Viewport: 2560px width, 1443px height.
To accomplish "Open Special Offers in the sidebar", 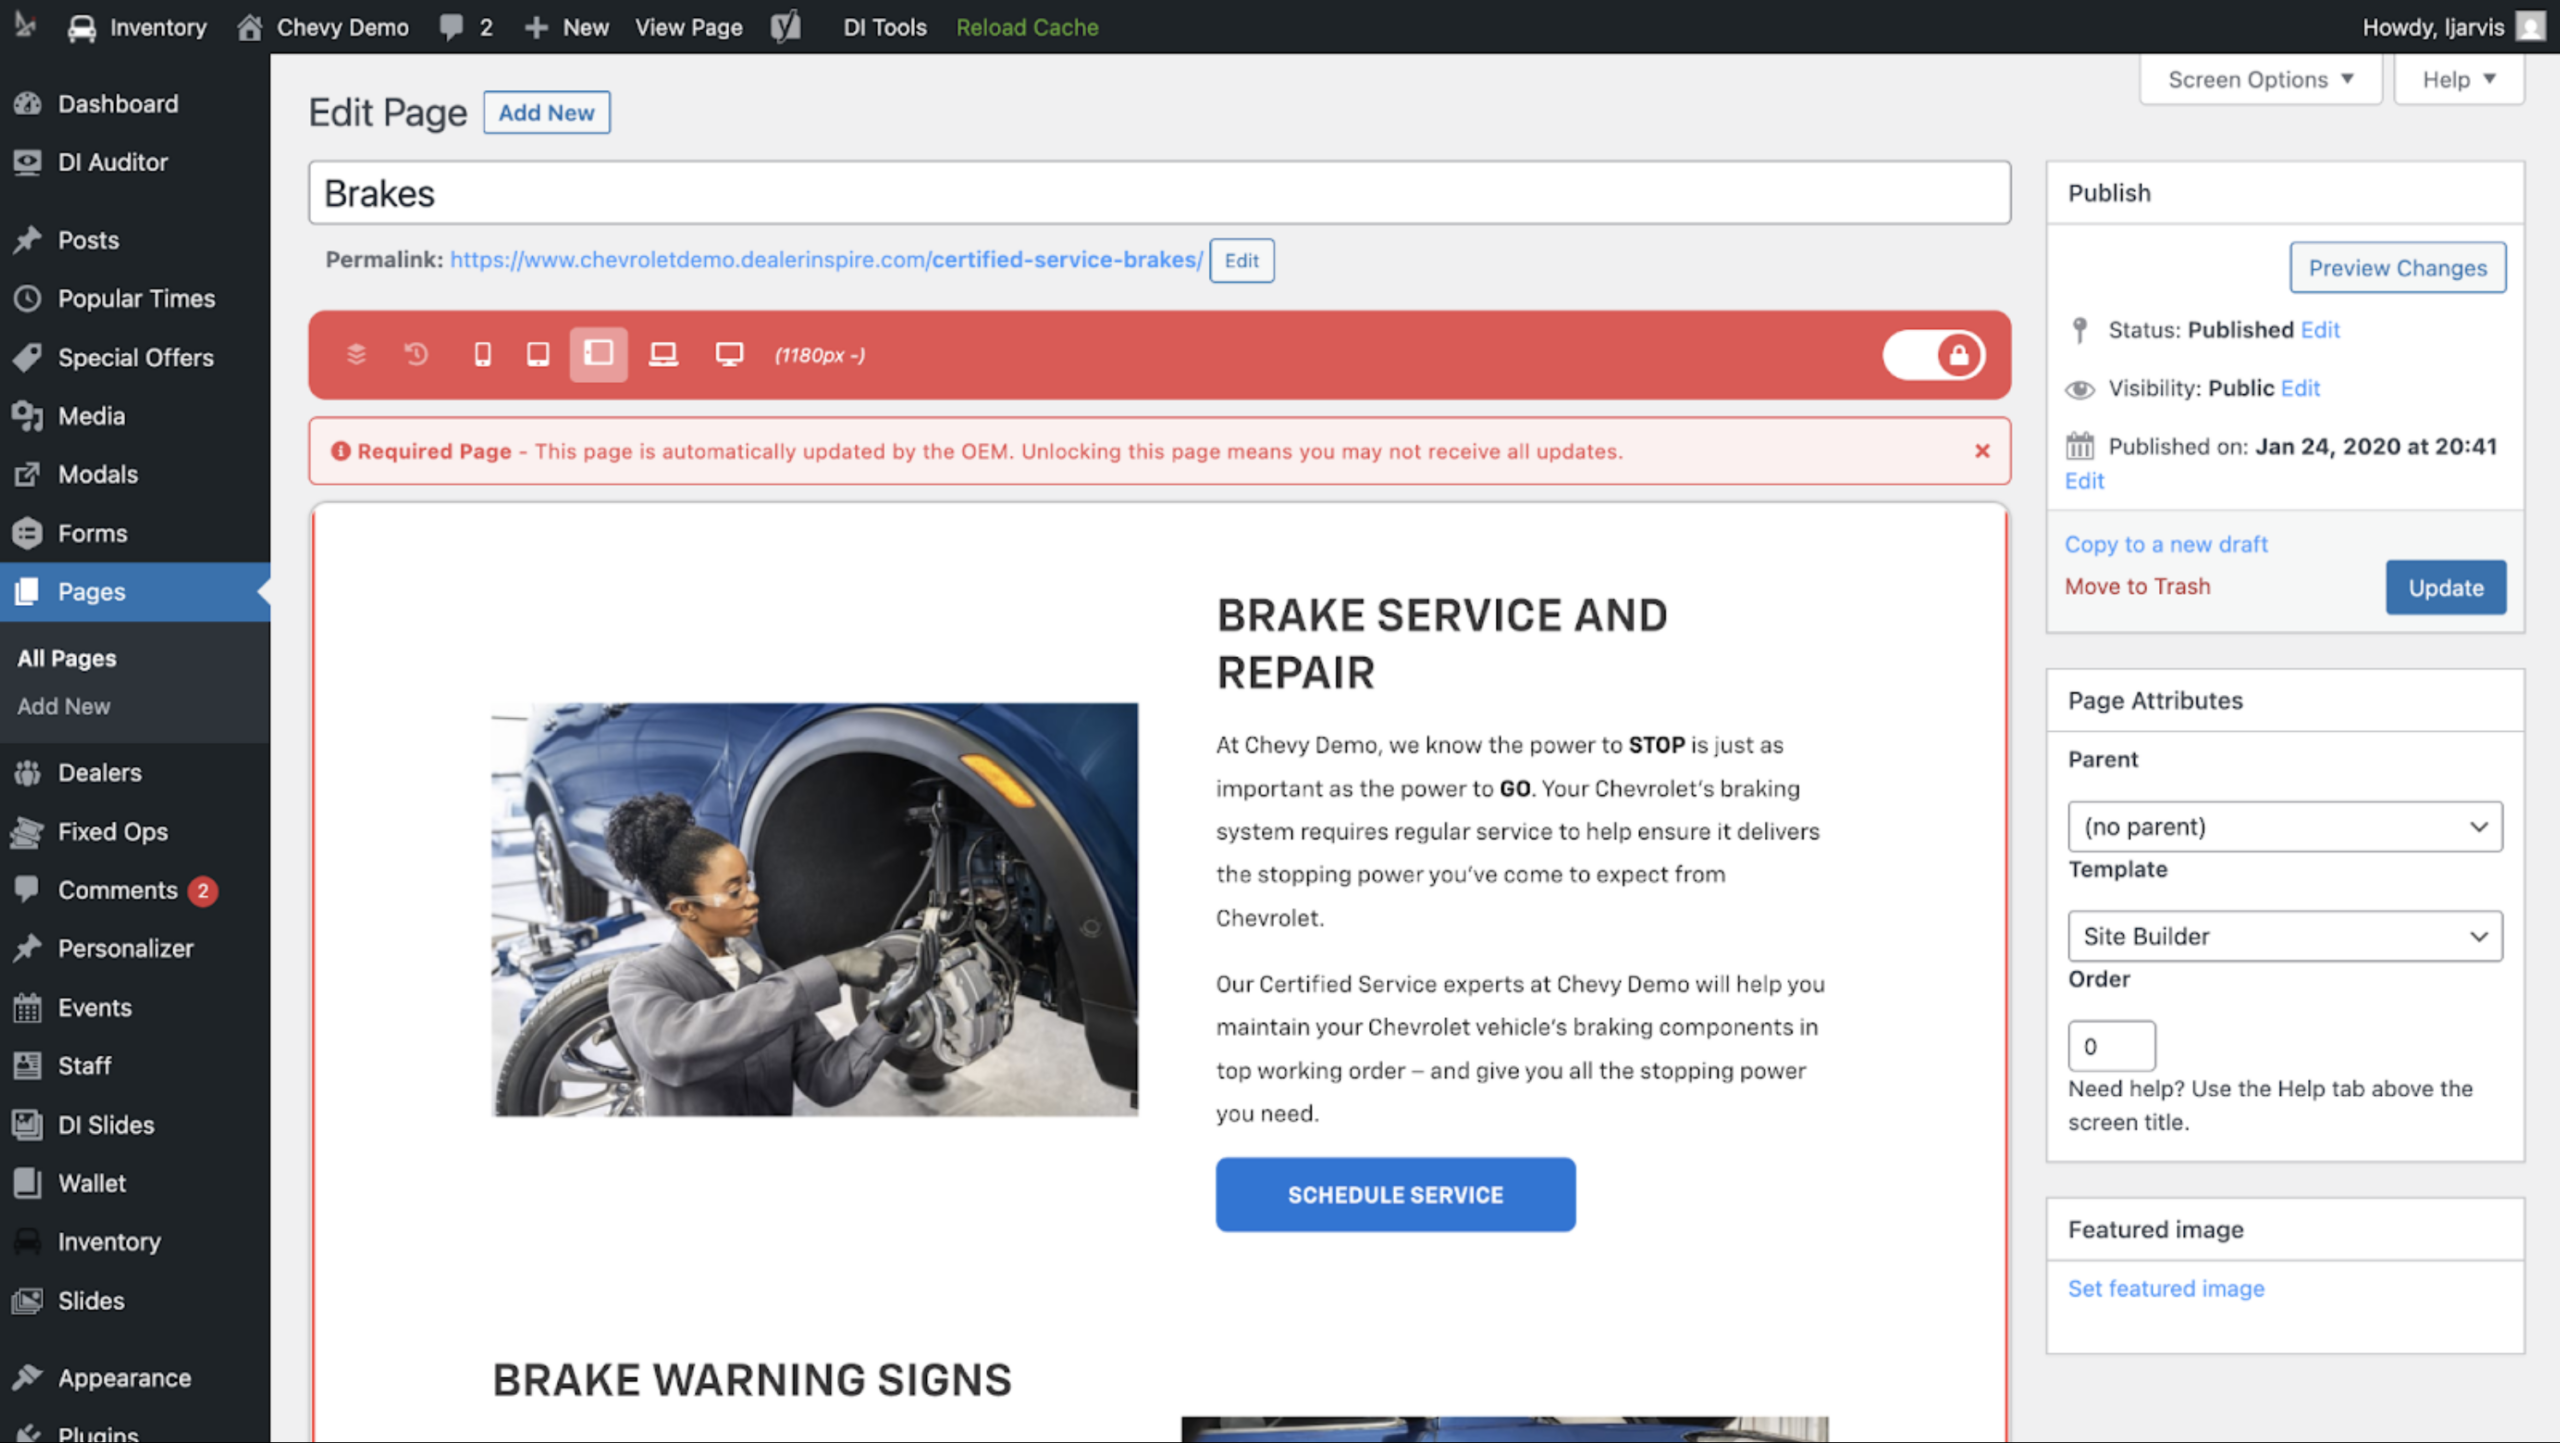I will (135, 357).
